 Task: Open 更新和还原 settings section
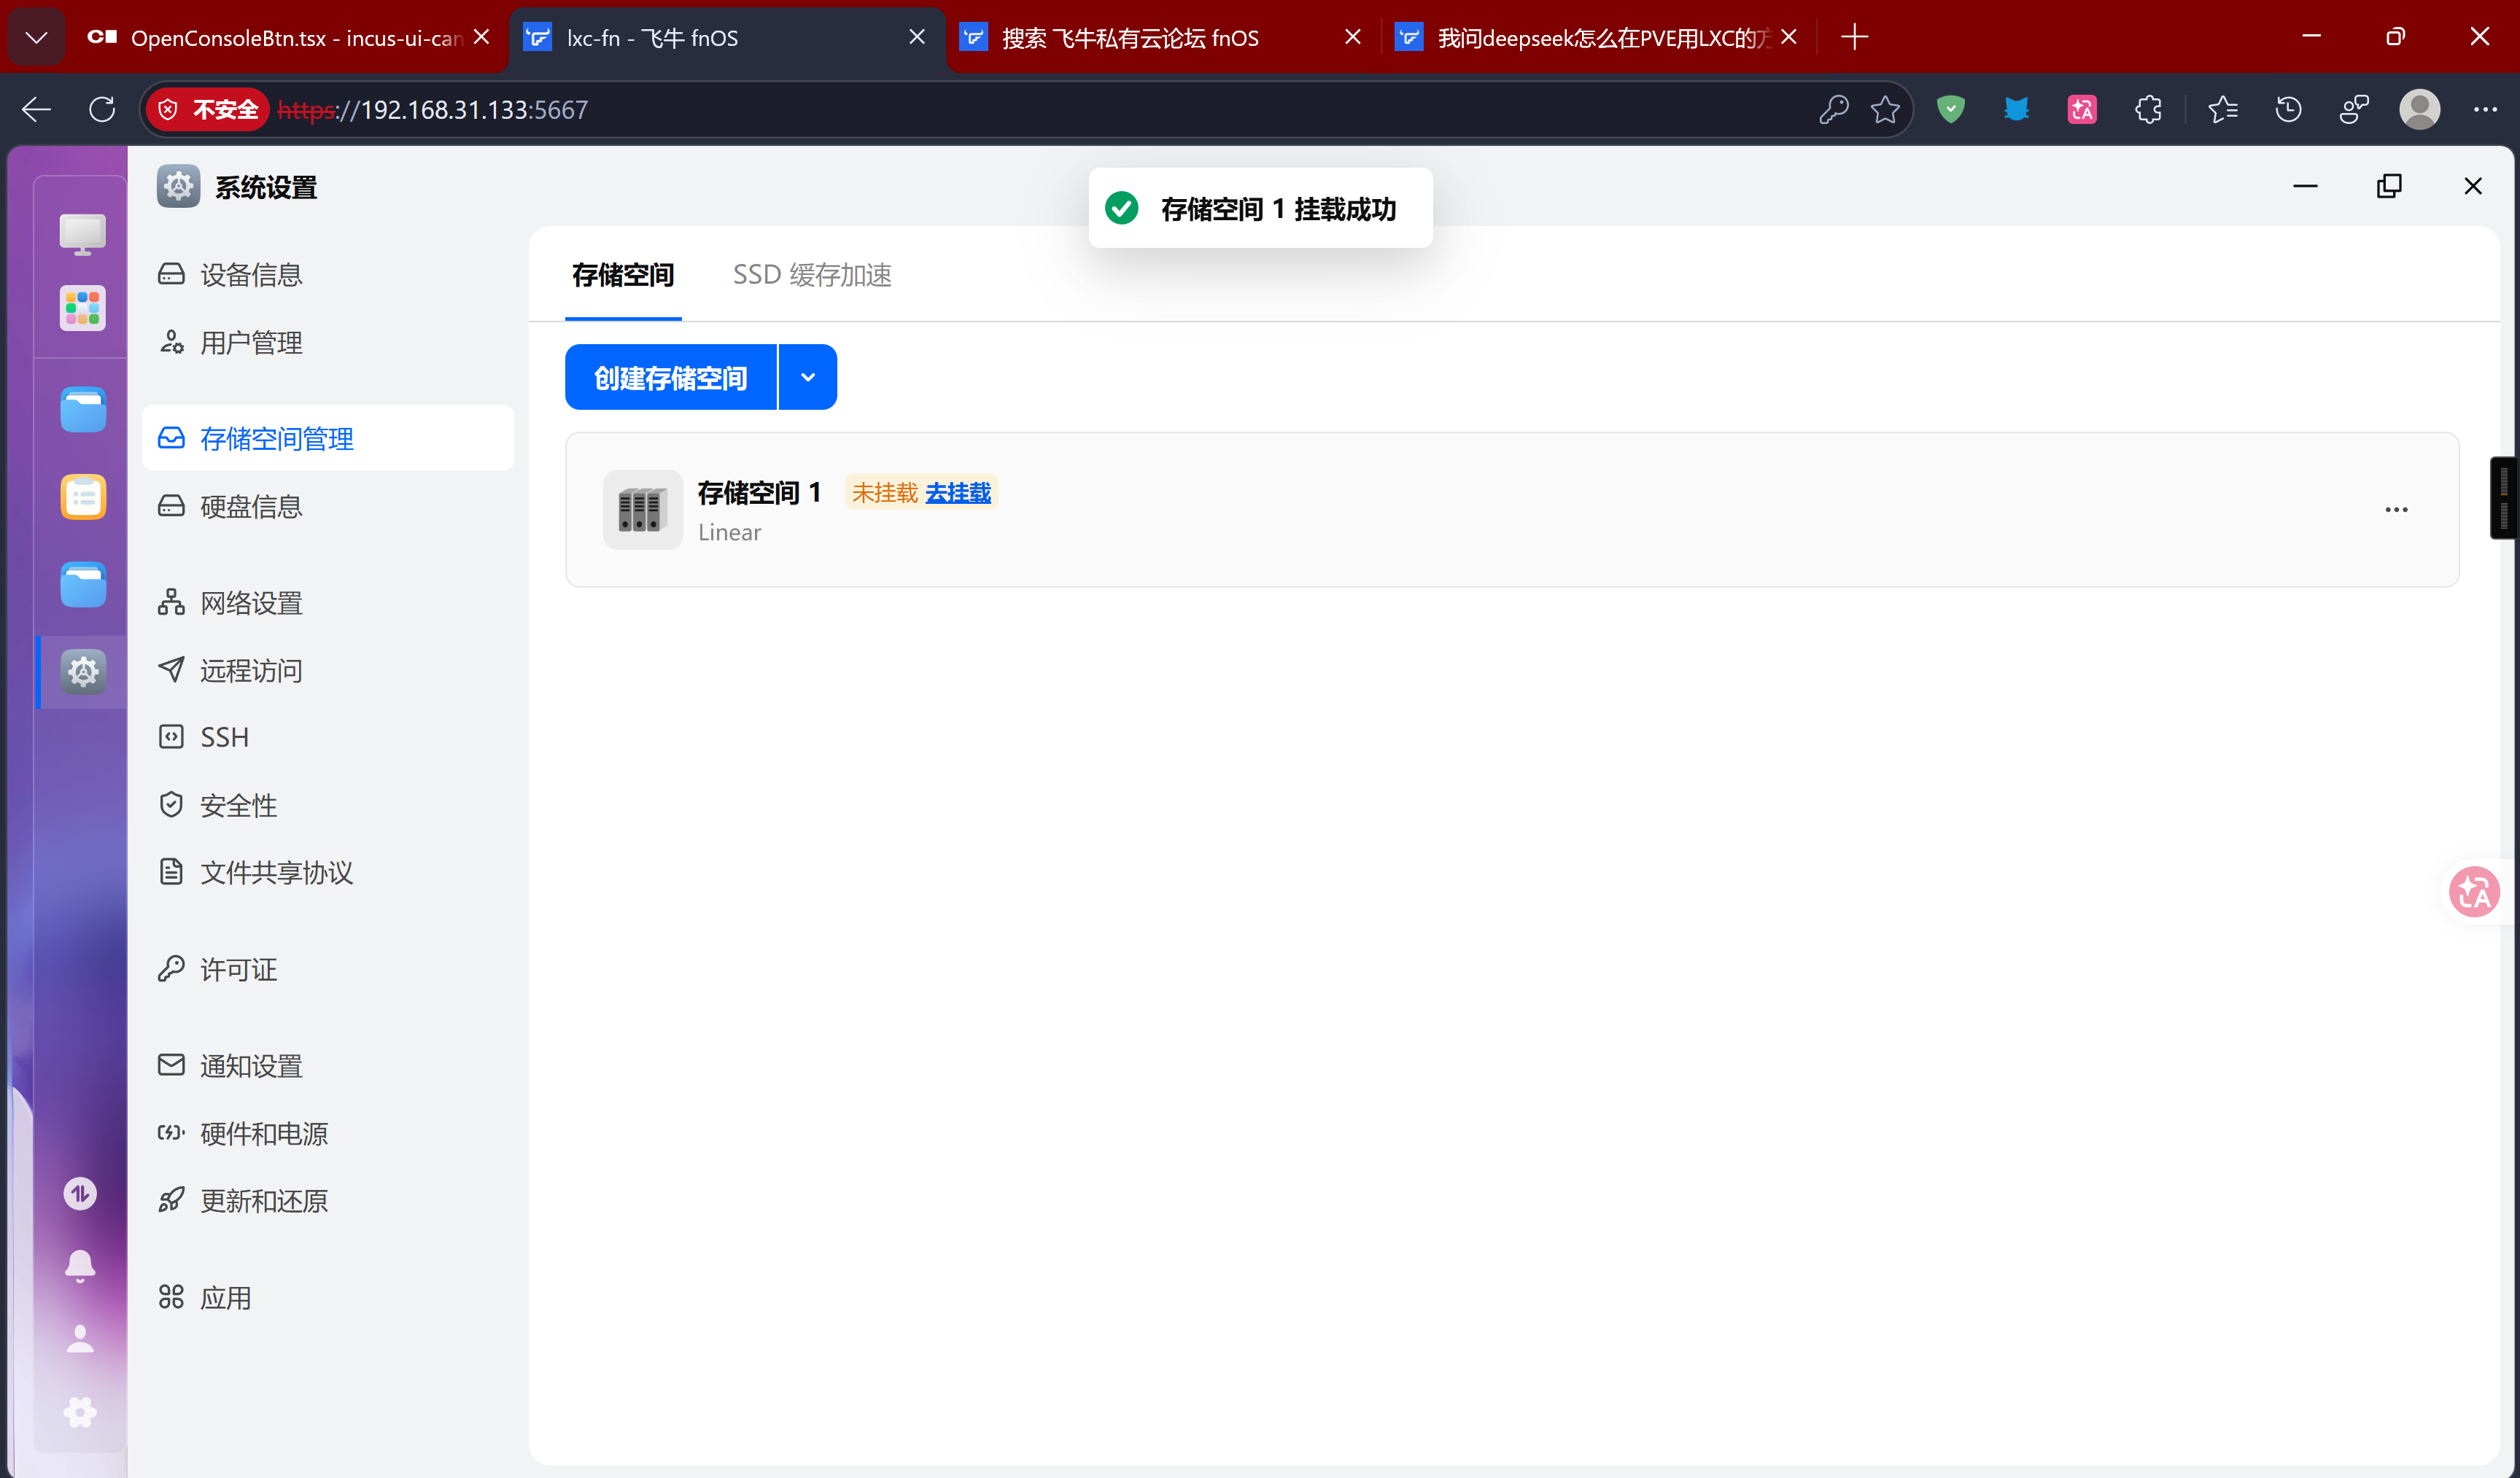point(264,1201)
